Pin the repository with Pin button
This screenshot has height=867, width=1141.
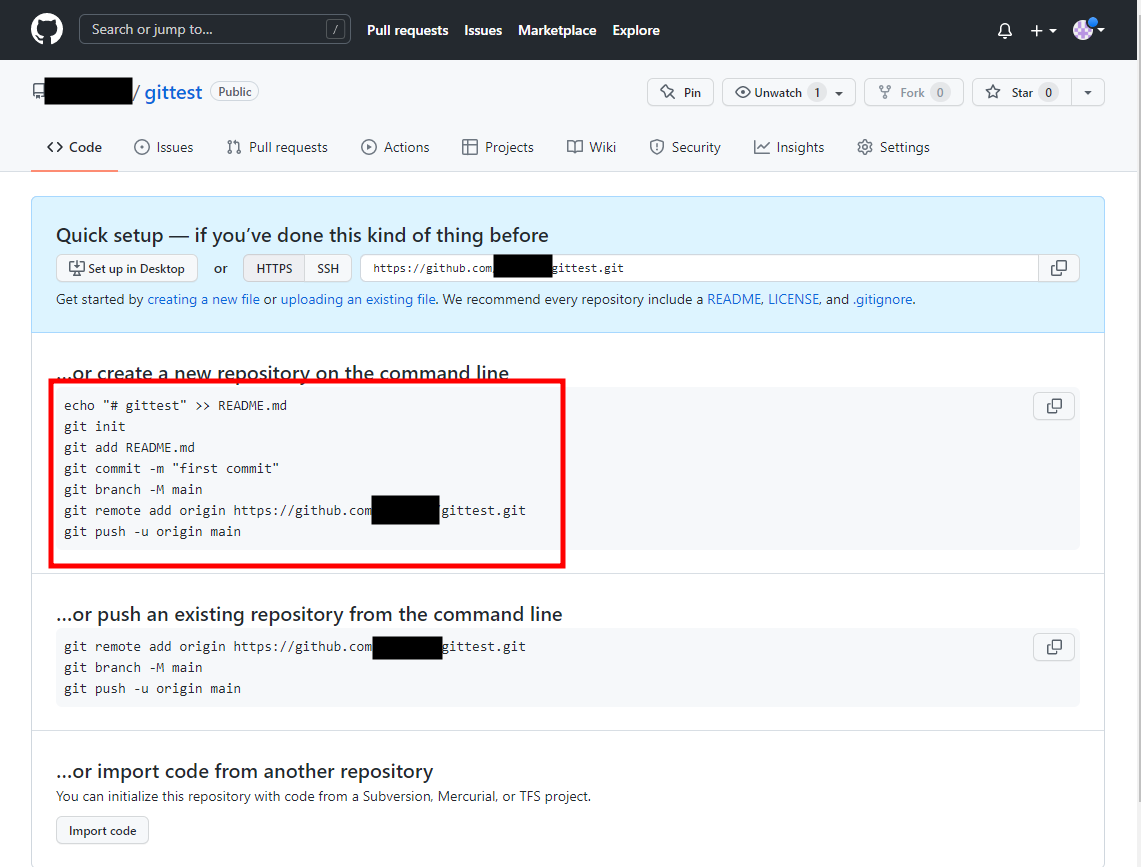(x=680, y=92)
